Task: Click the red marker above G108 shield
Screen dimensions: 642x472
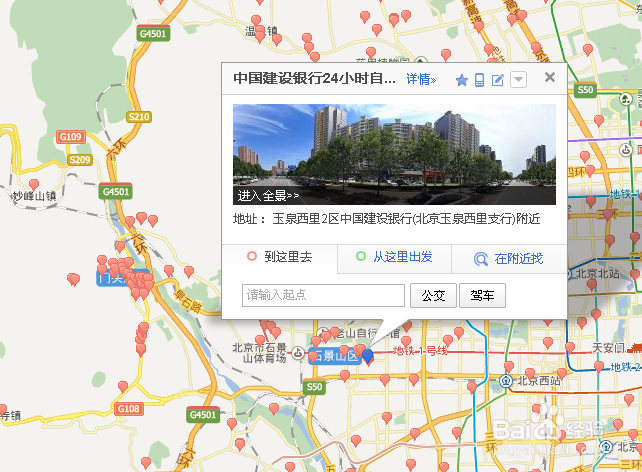Action: coord(123,387)
